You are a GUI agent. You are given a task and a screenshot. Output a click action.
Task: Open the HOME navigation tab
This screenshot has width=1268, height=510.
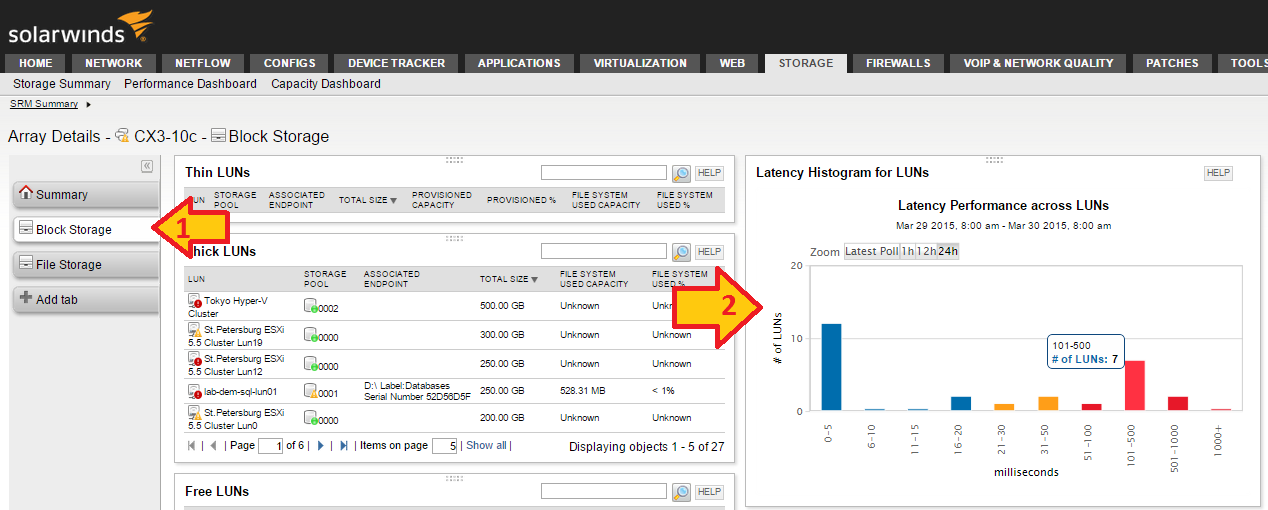(x=36, y=63)
